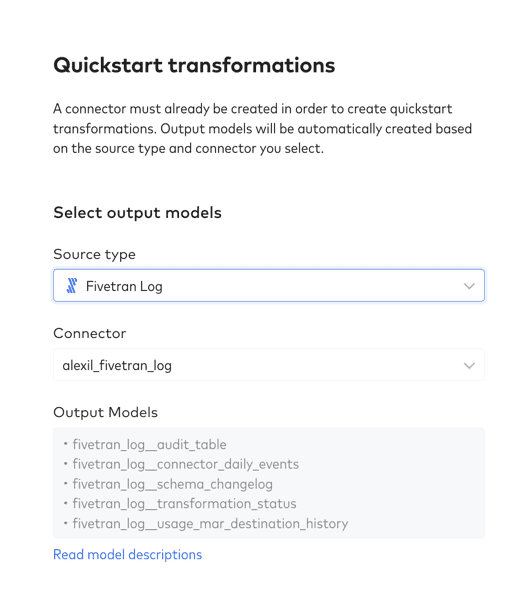Open the Read model descriptions link
Image resolution: width=518 pixels, height=602 pixels.
pos(127,555)
